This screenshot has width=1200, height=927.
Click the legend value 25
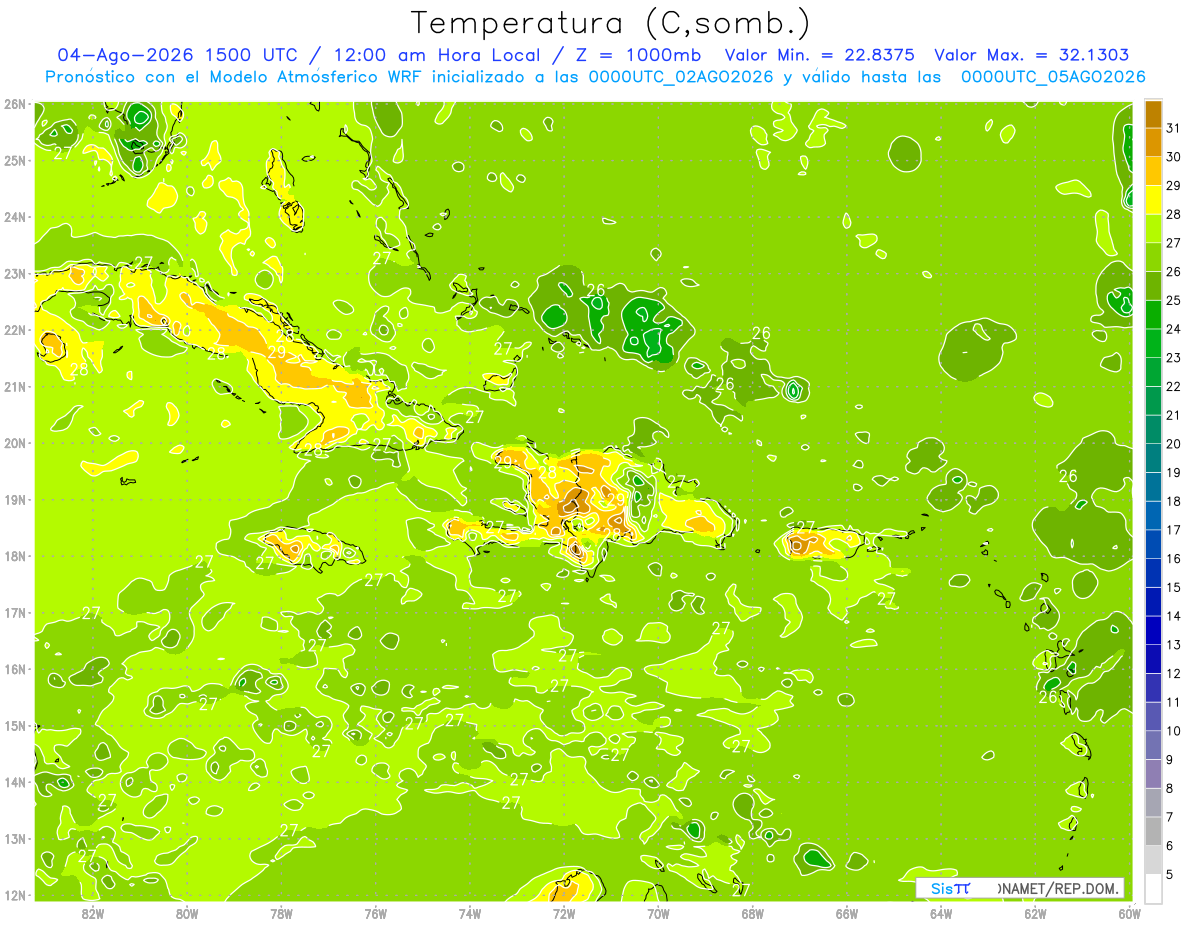pyautogui.click(x=1174, y=300)
